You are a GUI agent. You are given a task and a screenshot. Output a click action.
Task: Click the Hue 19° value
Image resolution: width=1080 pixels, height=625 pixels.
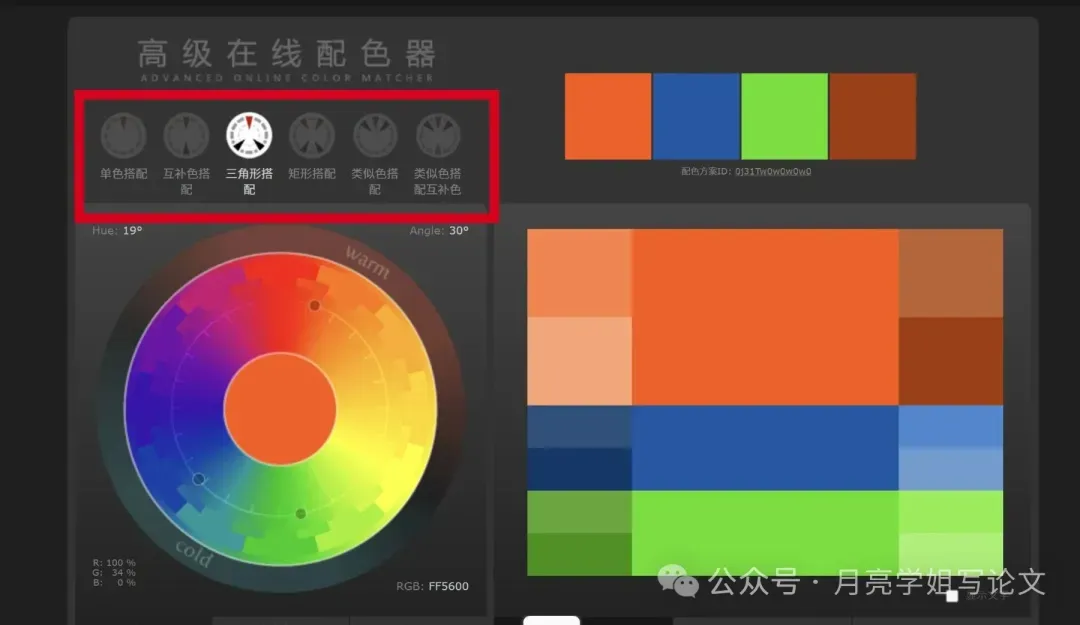[x=132, y=230]
